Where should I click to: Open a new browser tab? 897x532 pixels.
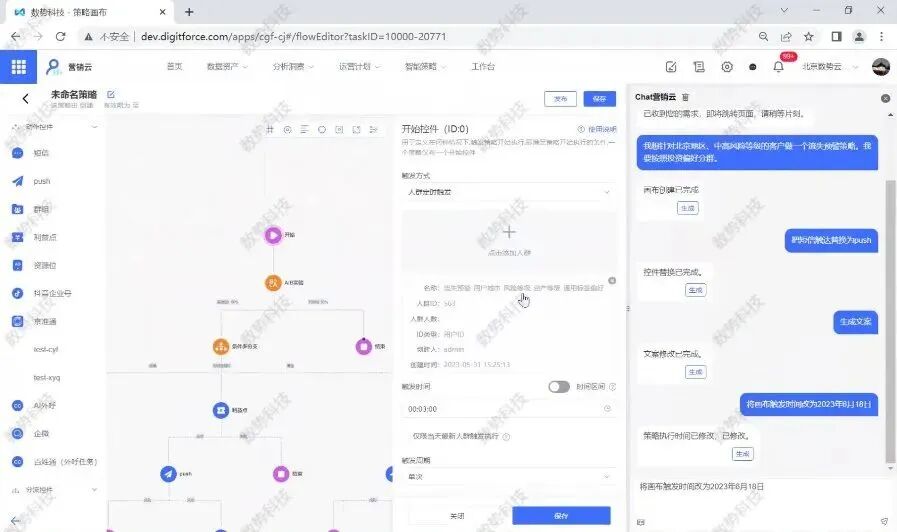click(189, 11)
